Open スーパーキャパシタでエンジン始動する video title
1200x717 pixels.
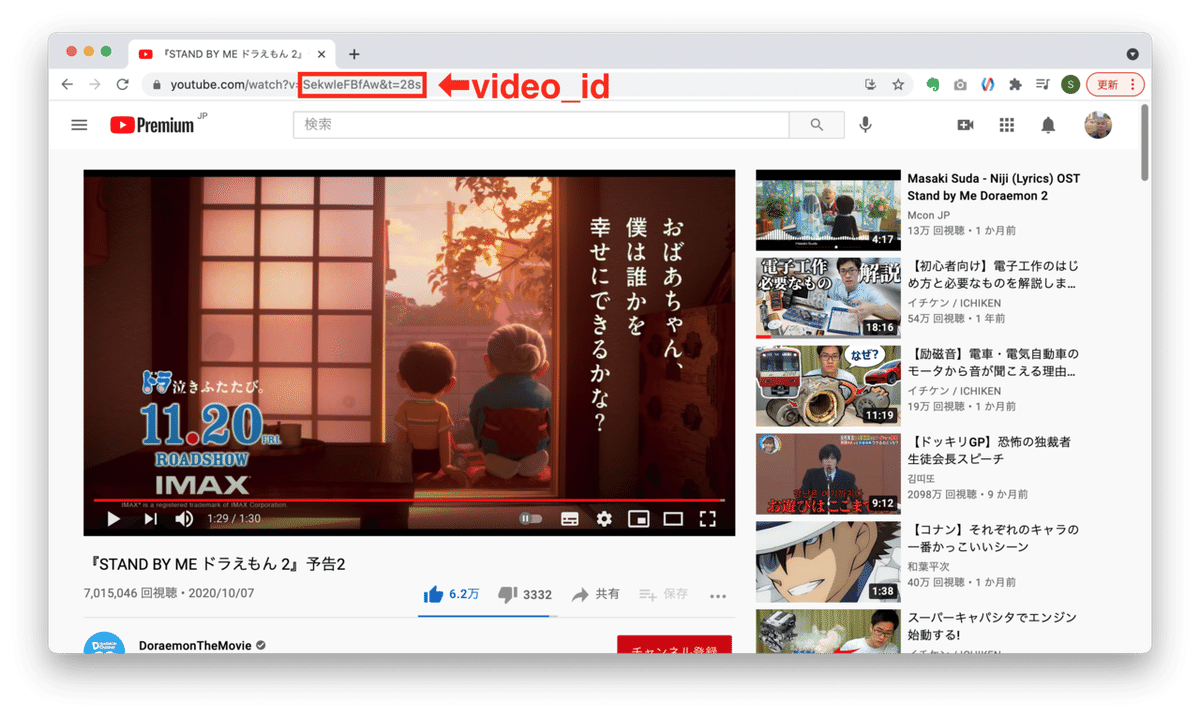(x=993, y=626)
